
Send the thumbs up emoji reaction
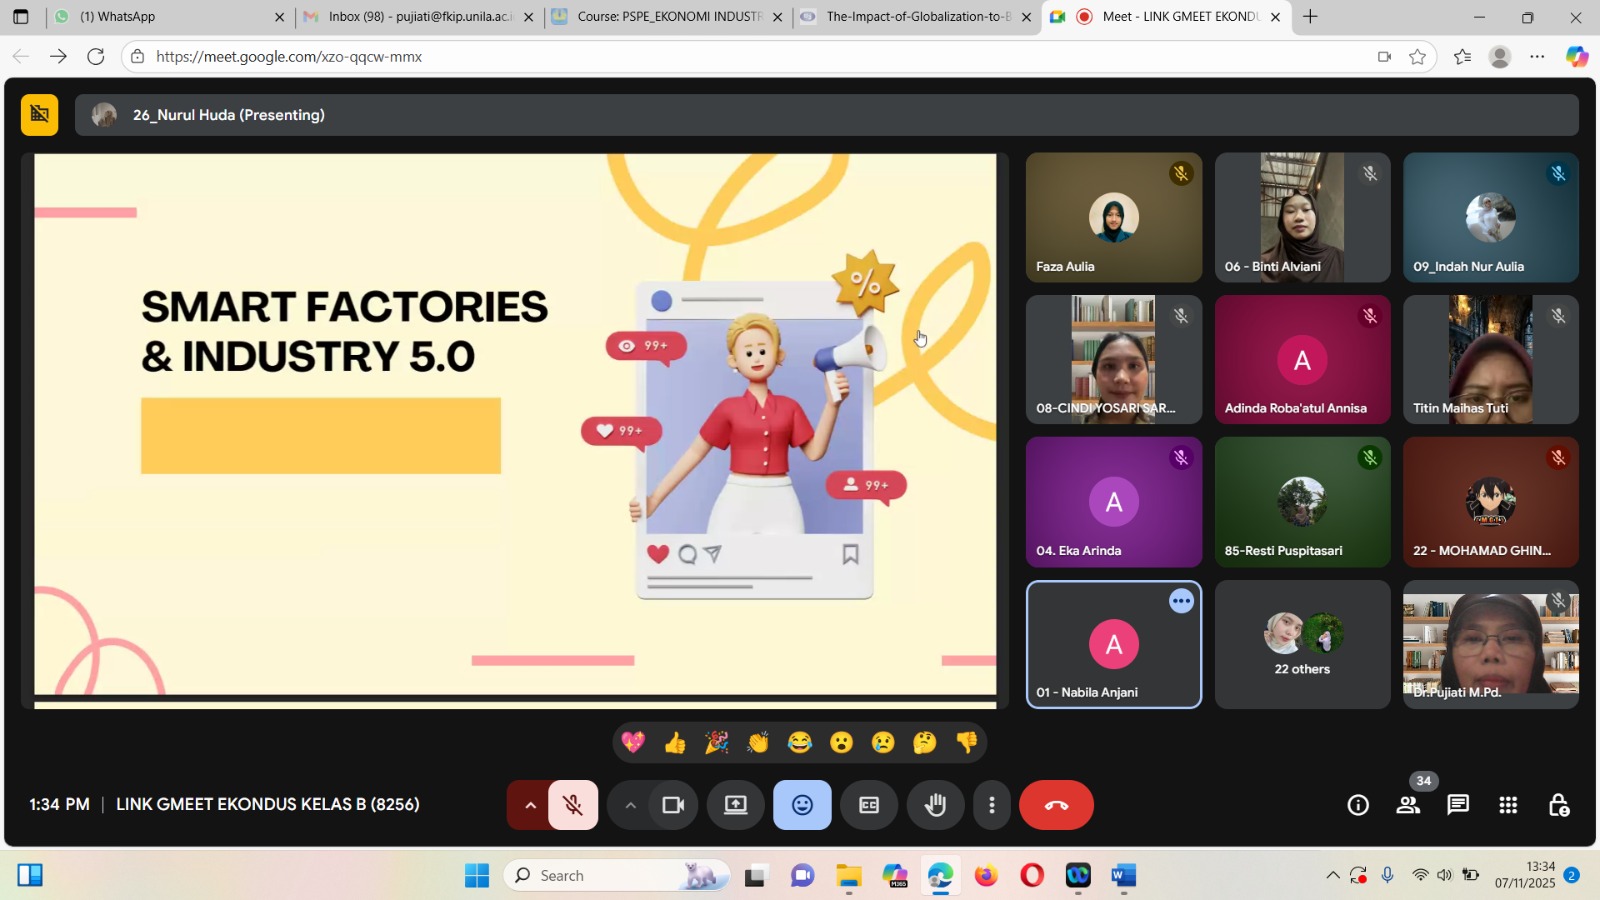pos(675,742)
